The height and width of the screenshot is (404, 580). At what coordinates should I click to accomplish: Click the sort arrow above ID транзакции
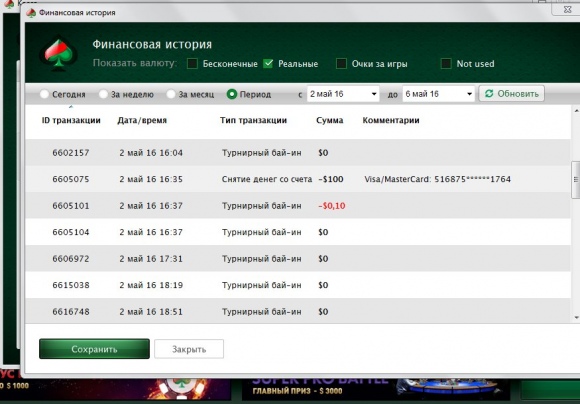[71, 107]
